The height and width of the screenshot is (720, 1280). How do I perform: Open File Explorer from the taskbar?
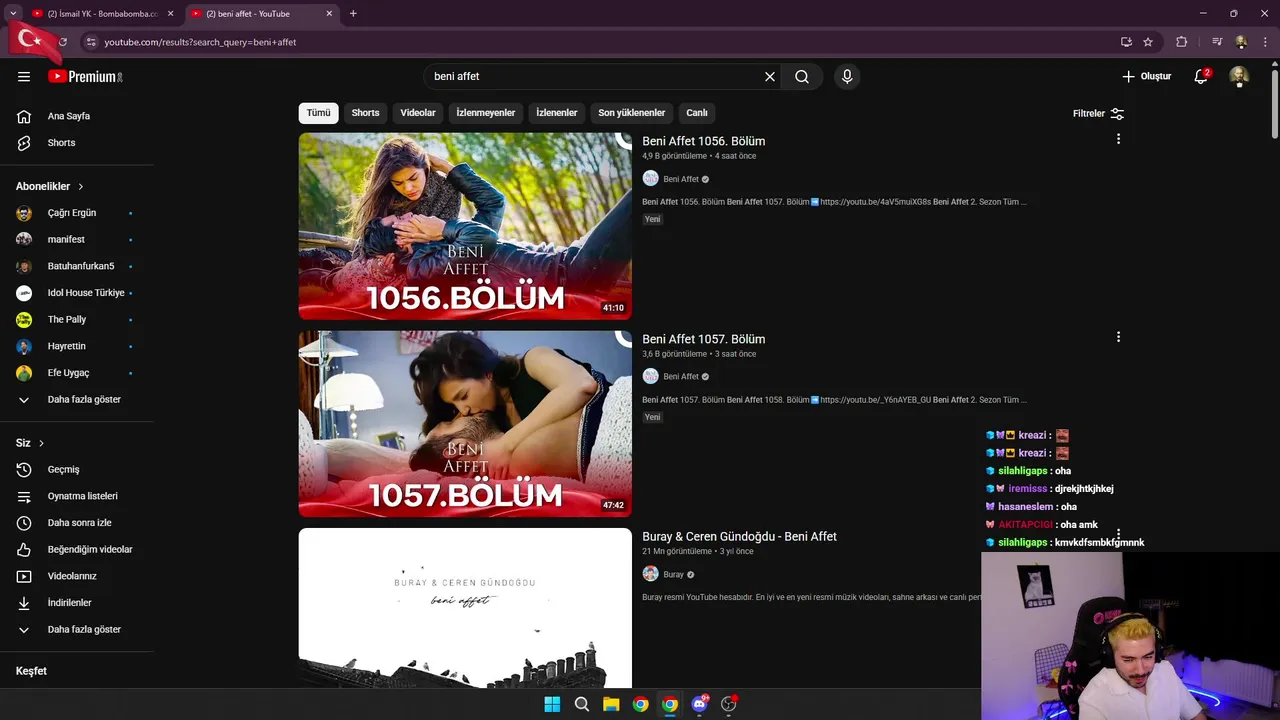pos(611,704)
